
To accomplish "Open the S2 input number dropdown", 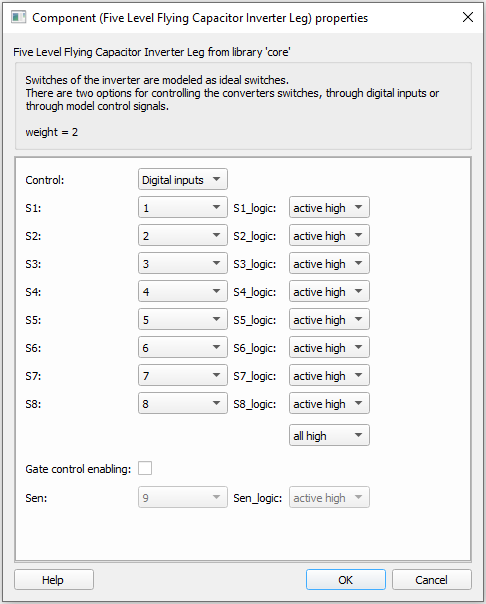I will pos(183,235).
